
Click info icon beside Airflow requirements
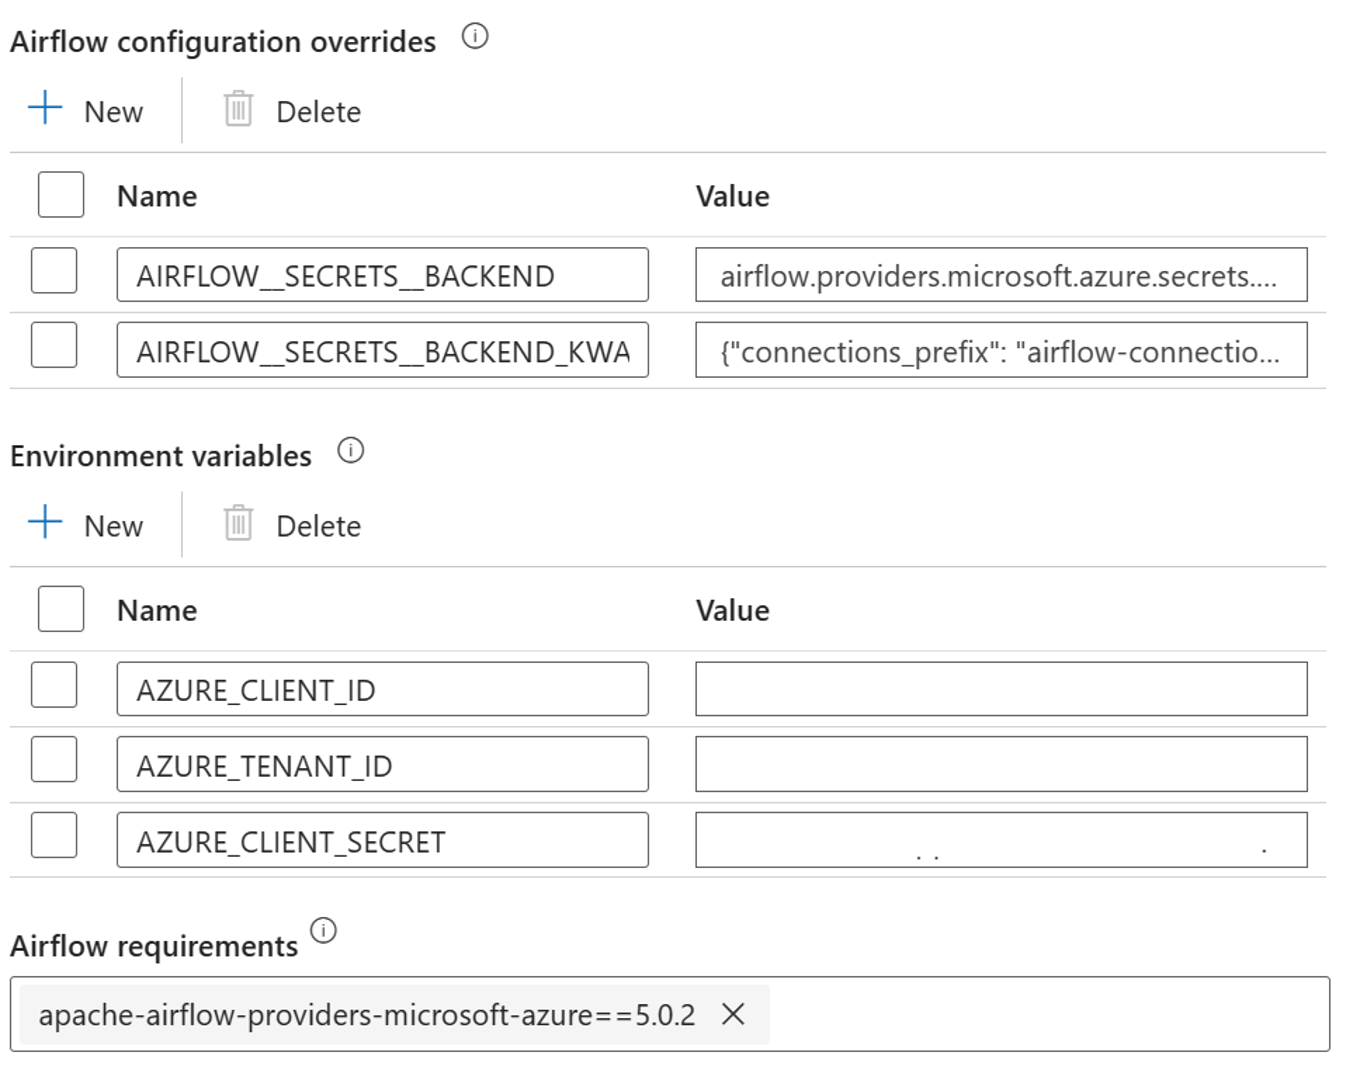coord(323,931)
